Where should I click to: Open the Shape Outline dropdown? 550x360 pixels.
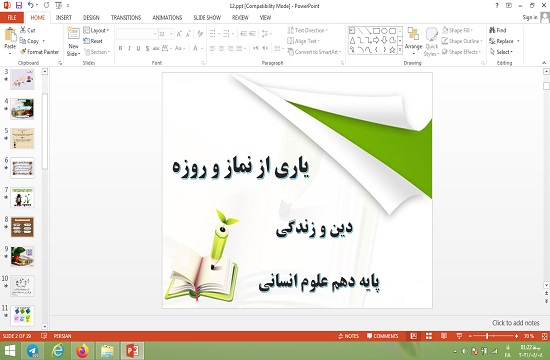[462, 41]
